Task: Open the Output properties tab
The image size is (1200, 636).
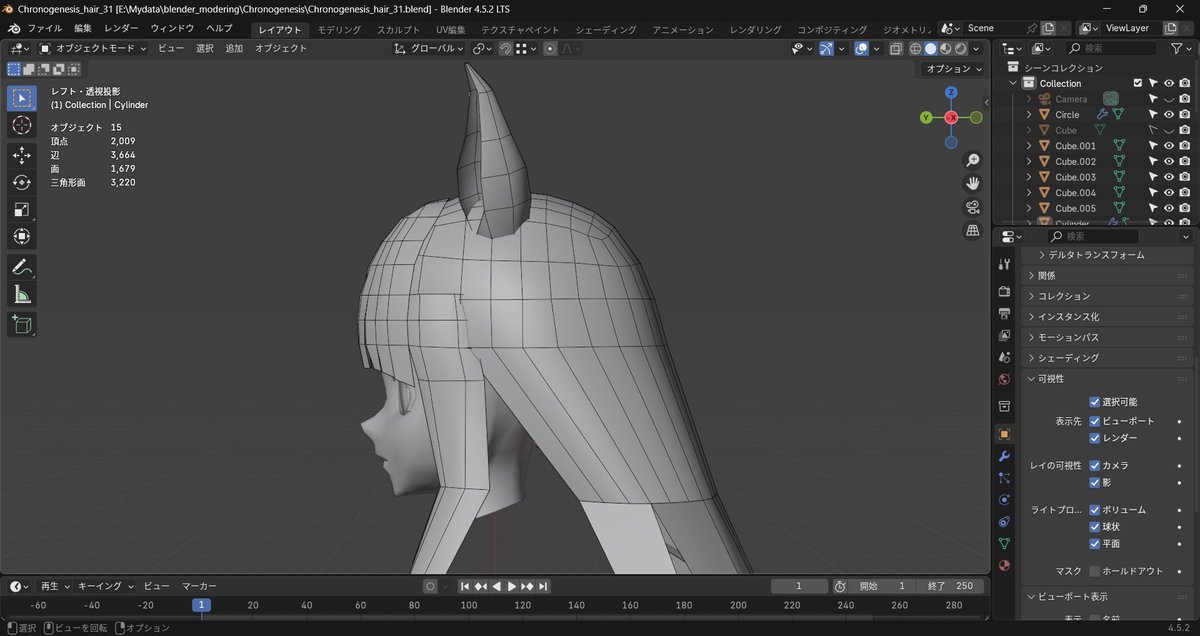Action: click(1004, 313)
